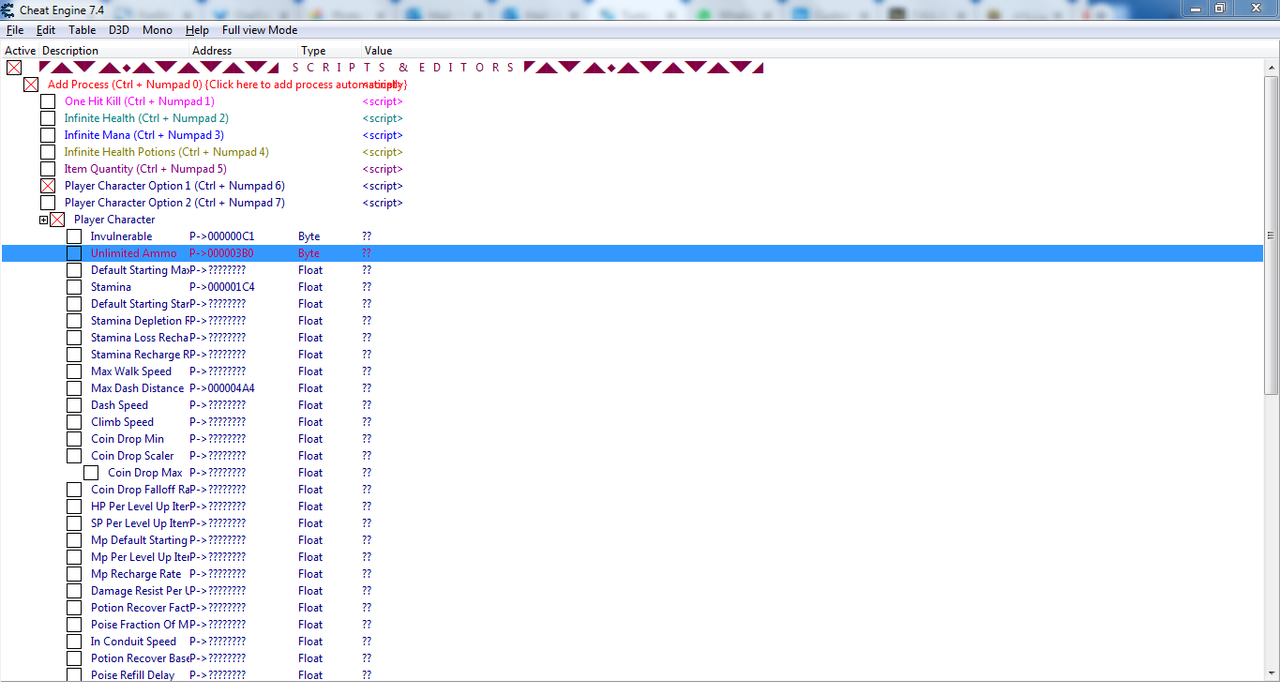The image size is (1280, 682).
Task: Expand the Player Character group
Action: (44, 220)
